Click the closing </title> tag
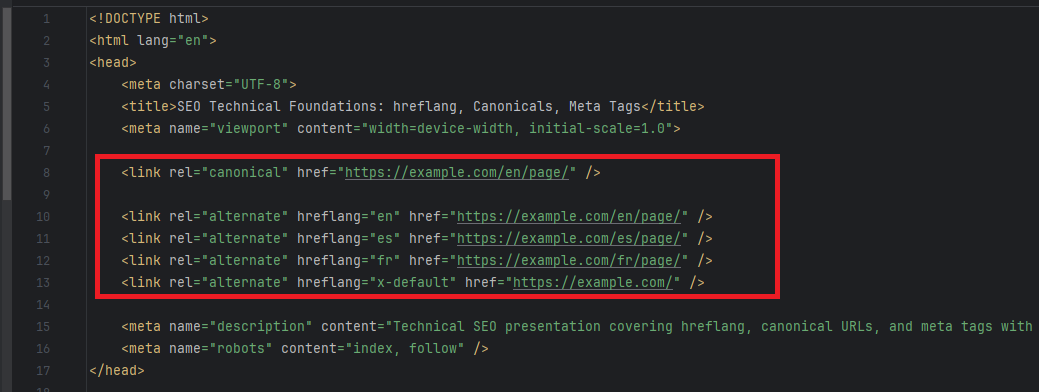 (673, 107)
